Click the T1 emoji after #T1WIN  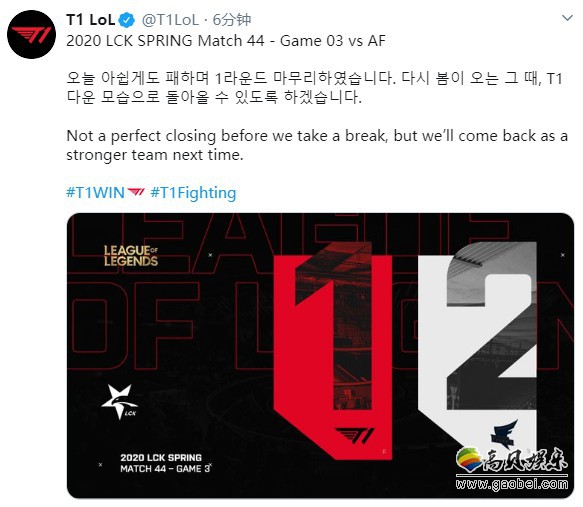point(136,192)
